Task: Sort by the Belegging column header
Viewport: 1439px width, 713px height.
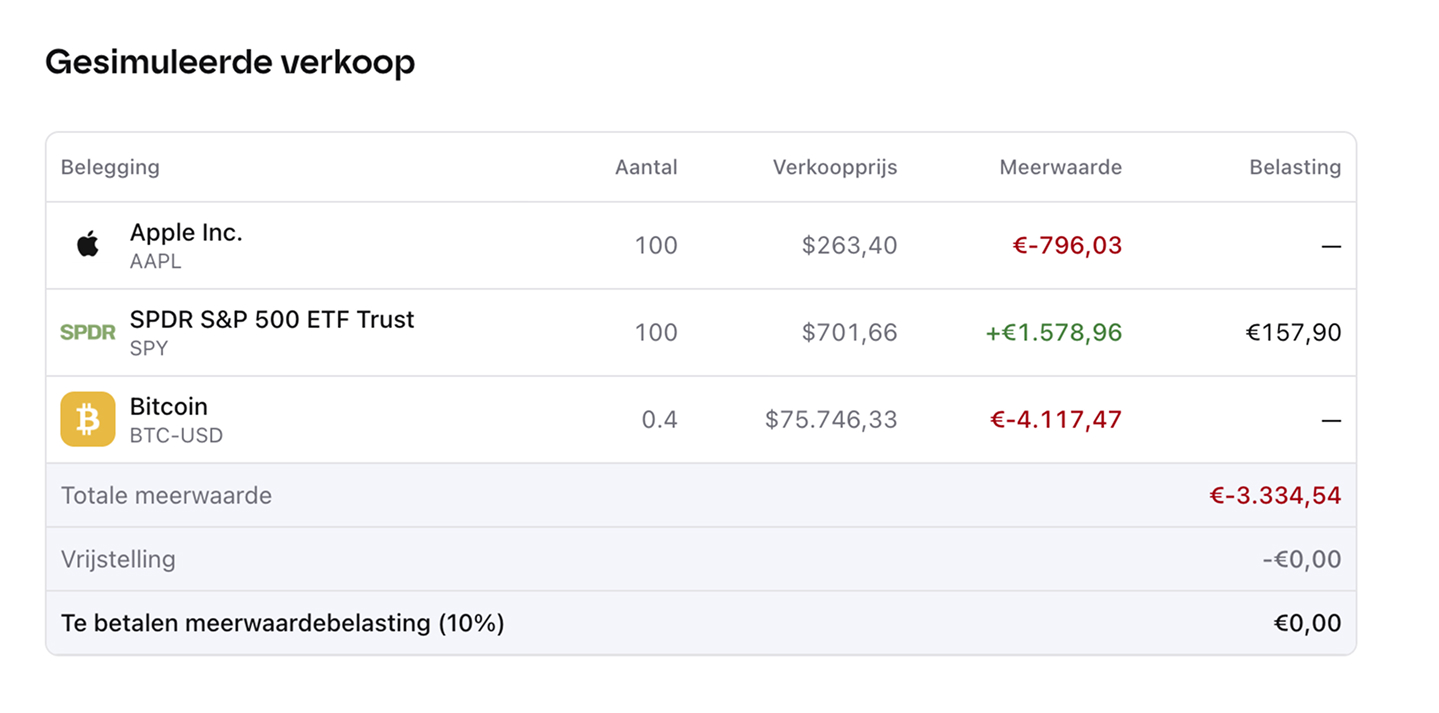Action: [x=110, y=167]
